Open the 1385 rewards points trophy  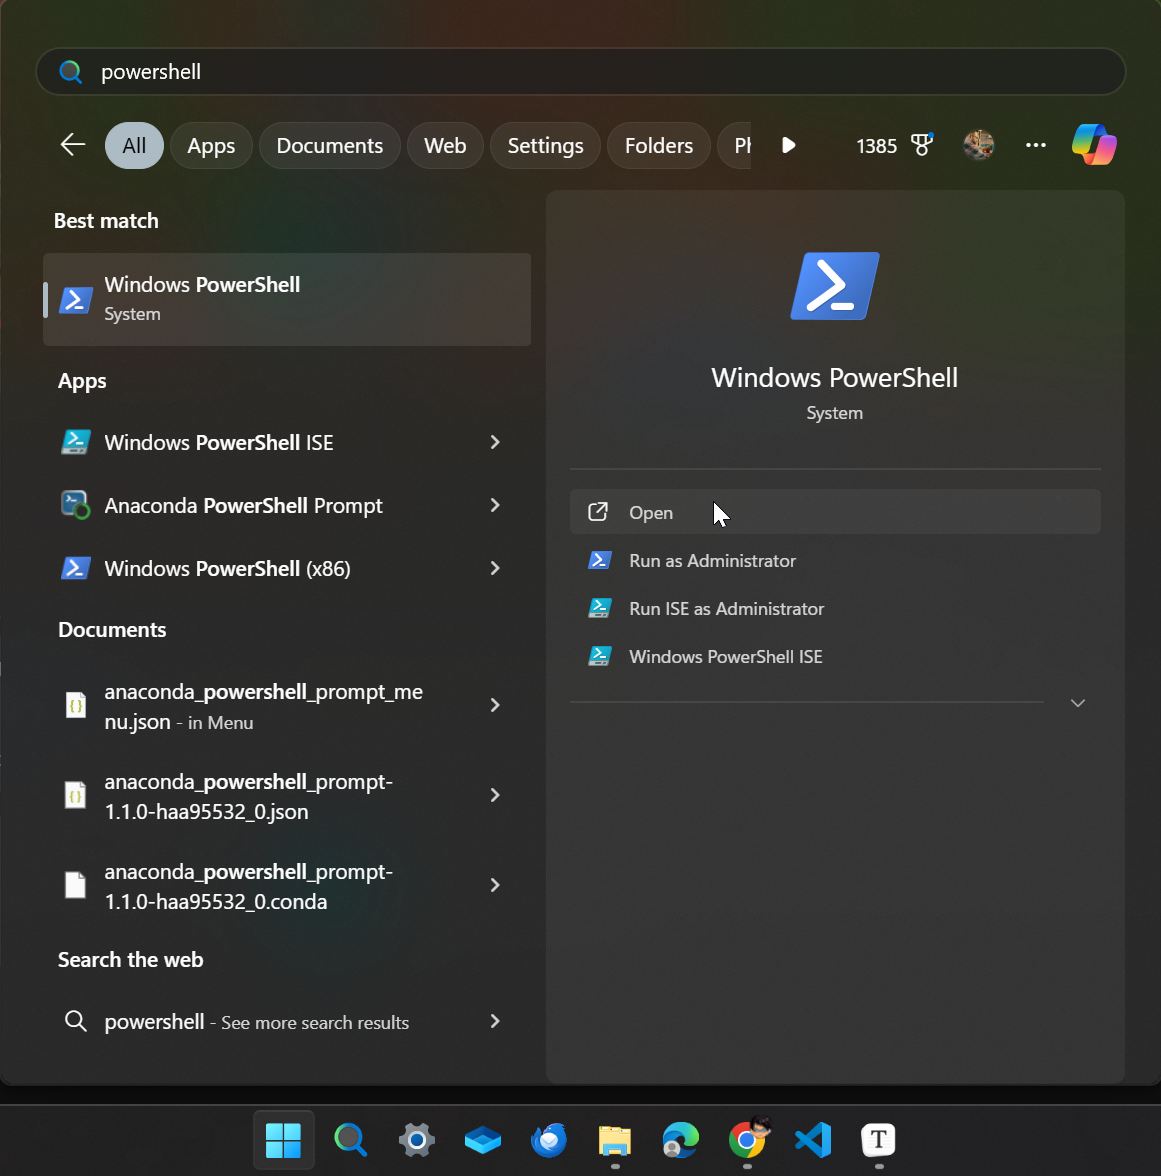pos(895,146)
